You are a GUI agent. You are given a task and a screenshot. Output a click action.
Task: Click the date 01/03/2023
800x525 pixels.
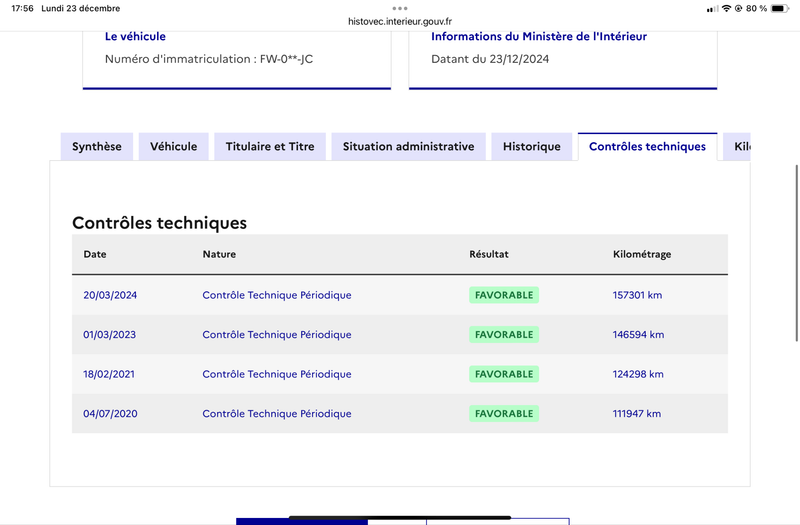tap(110, 335)
